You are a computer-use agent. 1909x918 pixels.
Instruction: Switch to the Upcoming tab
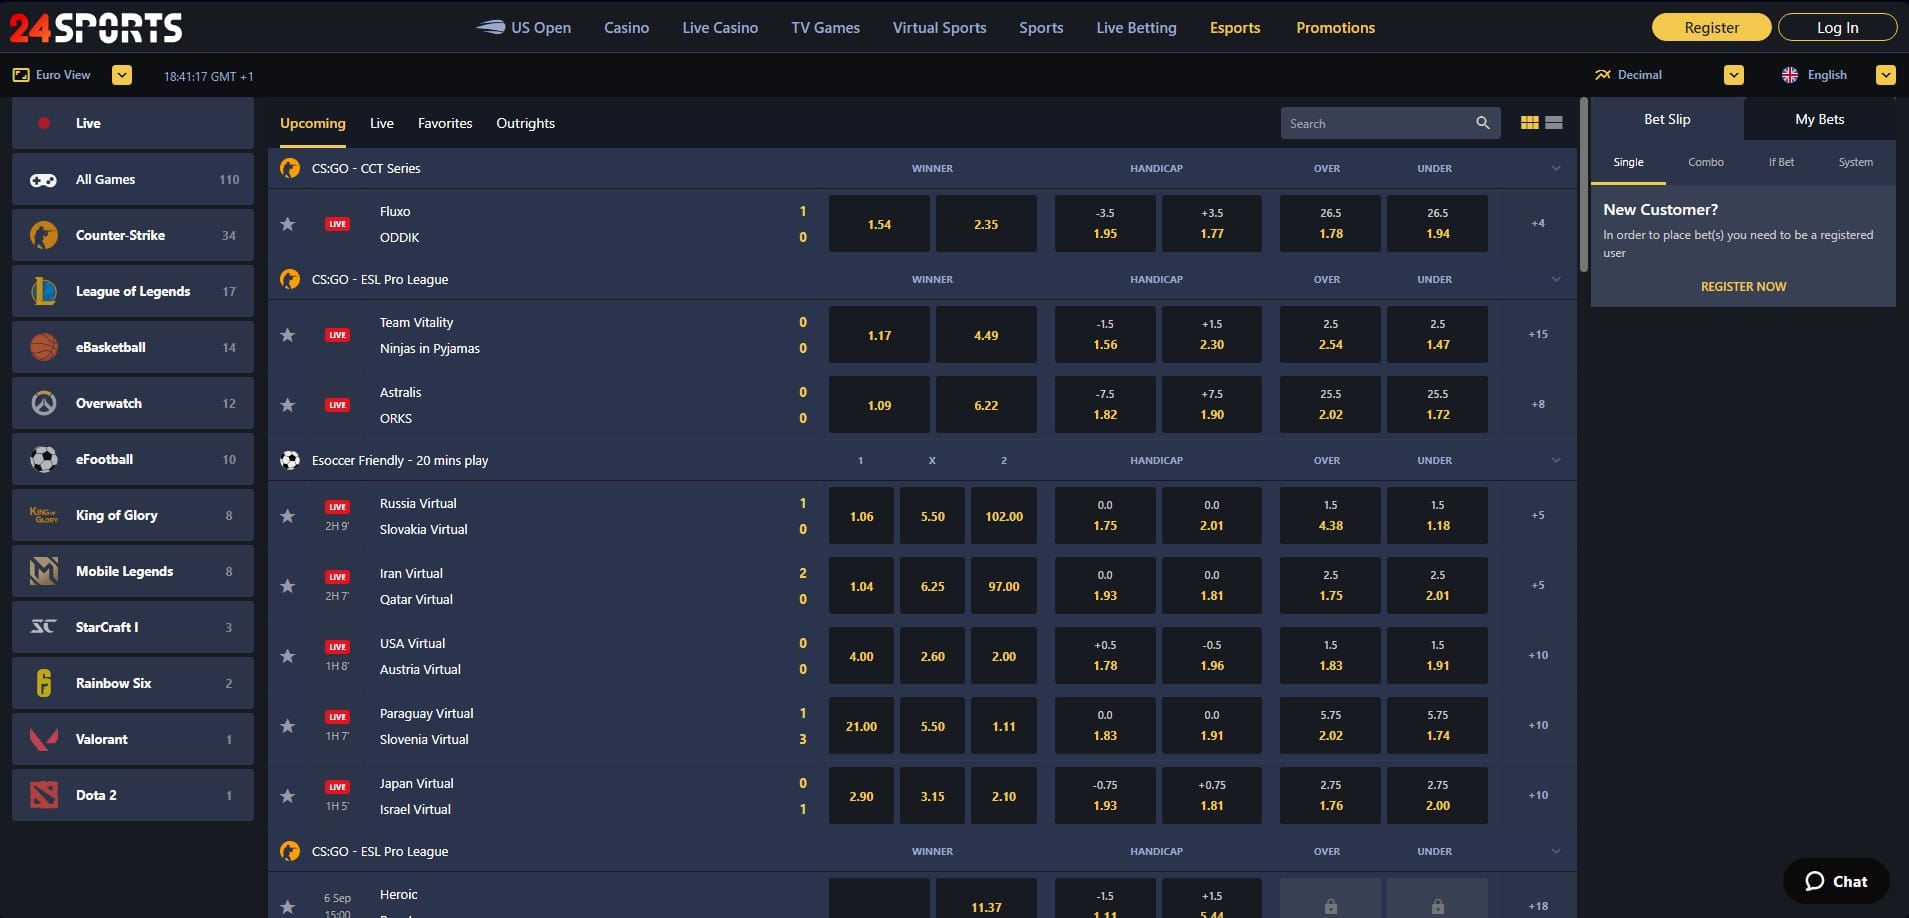313,123
